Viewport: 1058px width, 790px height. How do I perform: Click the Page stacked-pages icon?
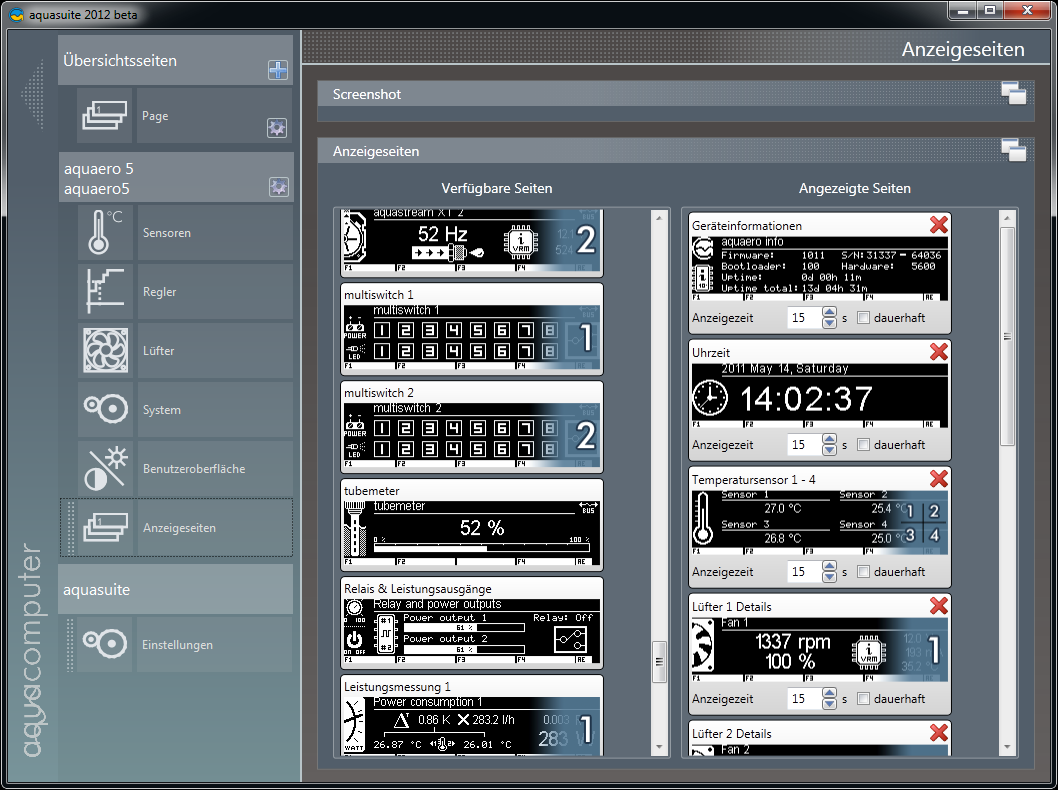coord(105,115)
